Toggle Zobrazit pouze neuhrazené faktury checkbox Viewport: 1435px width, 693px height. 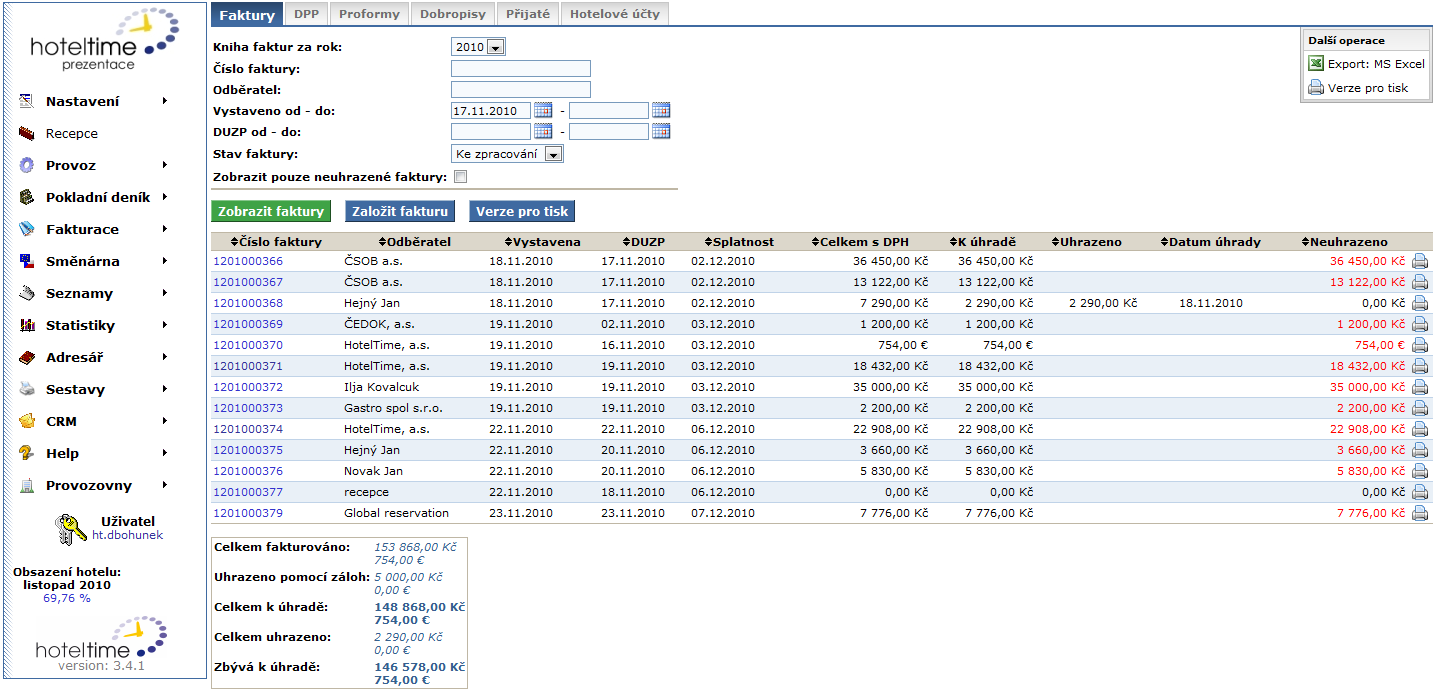(x=460, y=177)
